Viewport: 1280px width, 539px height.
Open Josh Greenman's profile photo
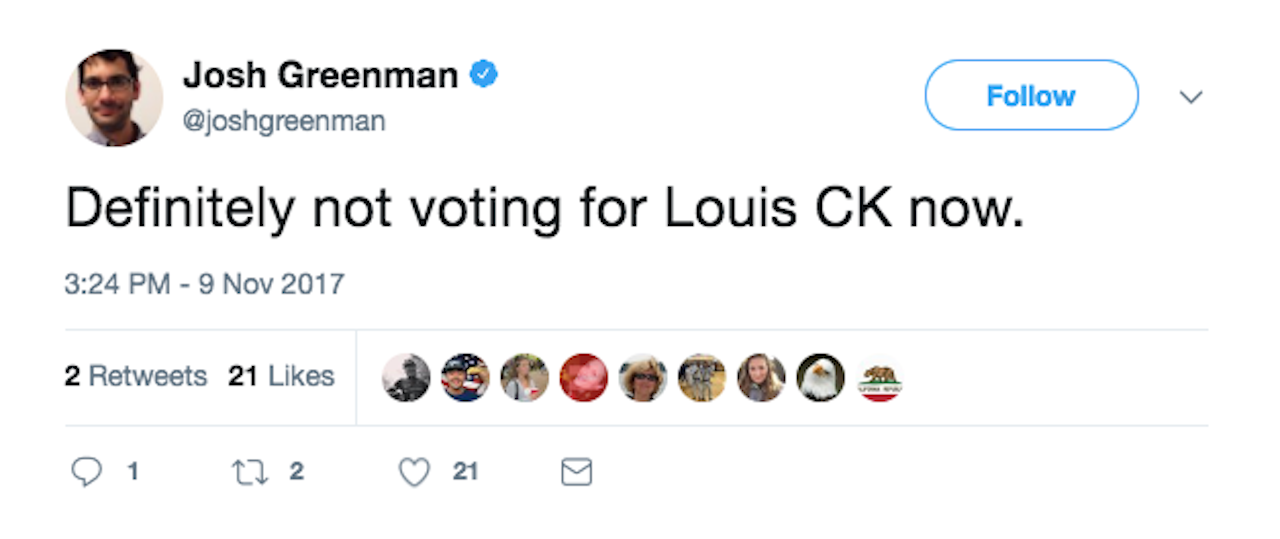[x=114, y=97]
